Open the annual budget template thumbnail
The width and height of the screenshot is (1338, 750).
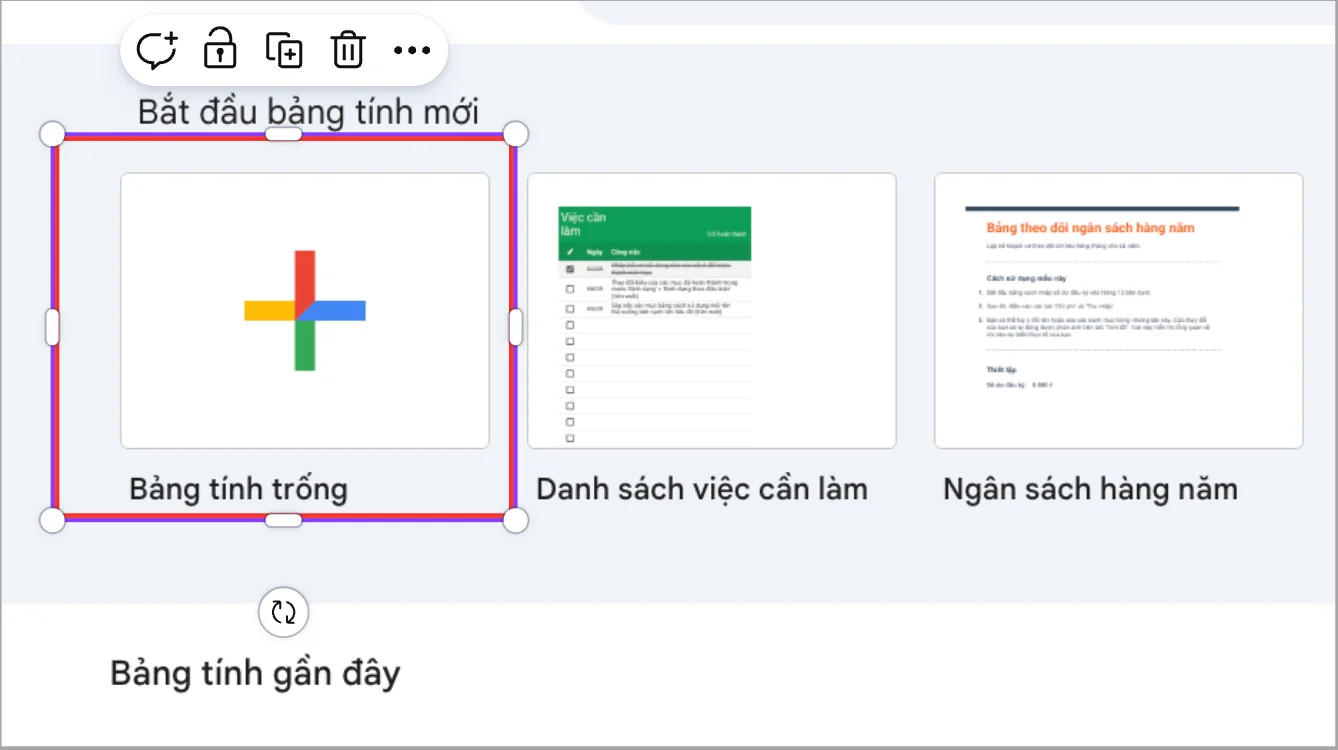coord(1119,311)
